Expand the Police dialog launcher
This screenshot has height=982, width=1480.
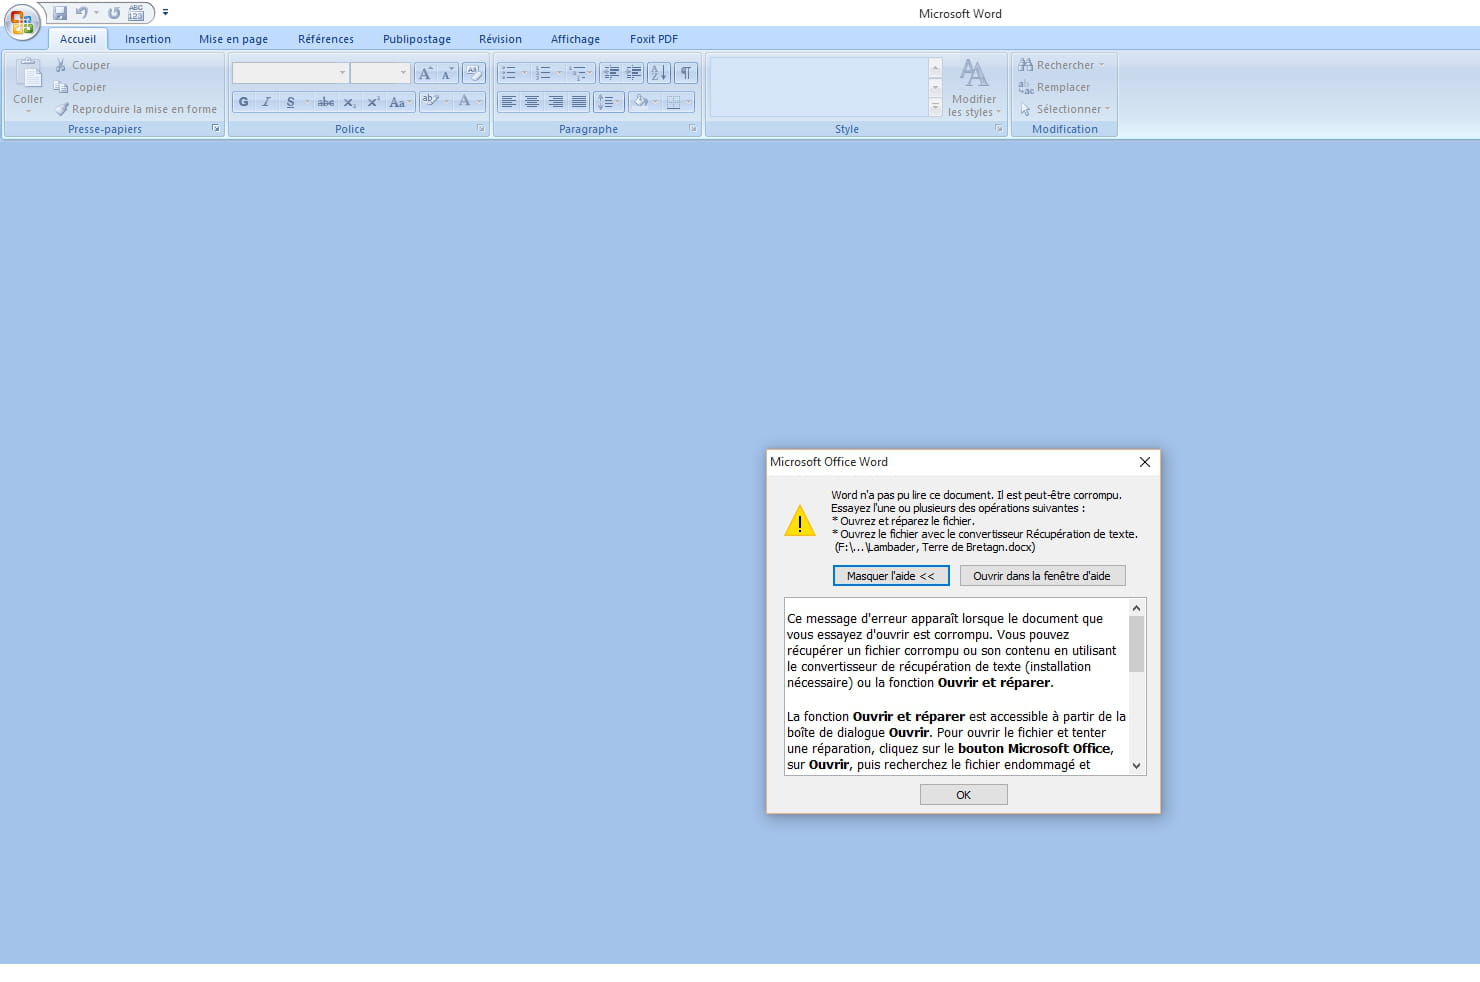point(481,129)
